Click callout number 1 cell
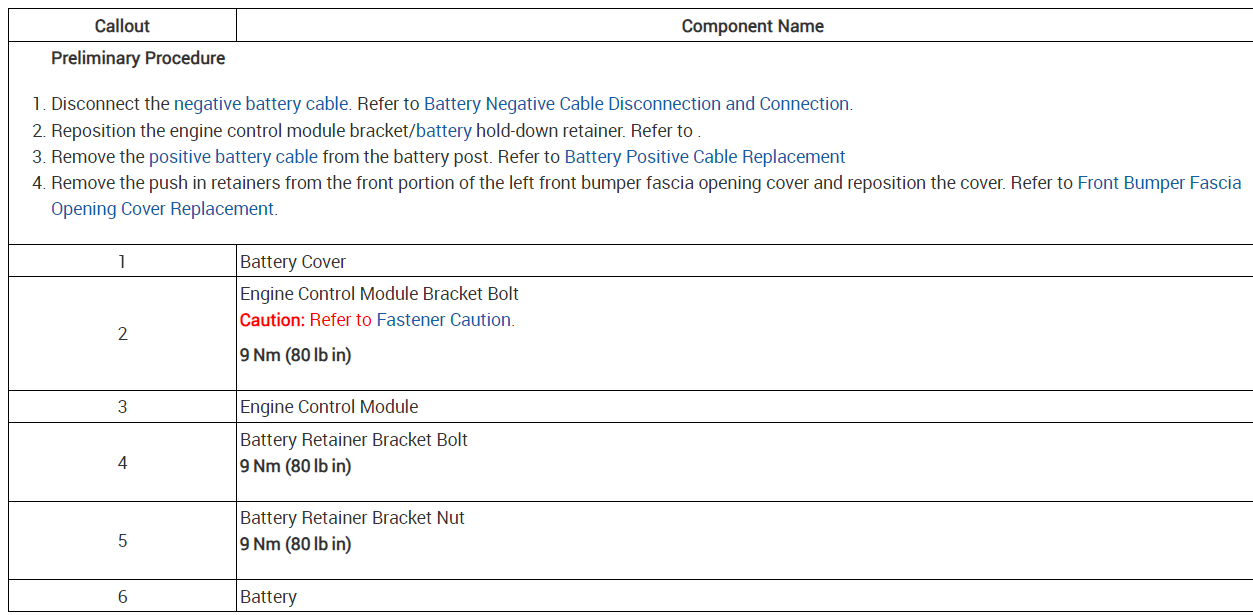The image size is (1253, 615). click(123, 262)
